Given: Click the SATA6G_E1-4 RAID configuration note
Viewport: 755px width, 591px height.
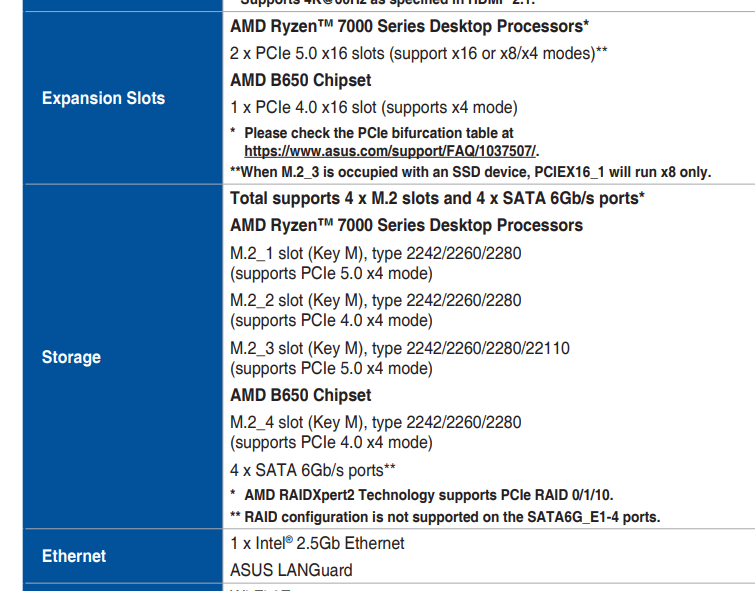Looking at the screenshot, I should coord(445,517).
